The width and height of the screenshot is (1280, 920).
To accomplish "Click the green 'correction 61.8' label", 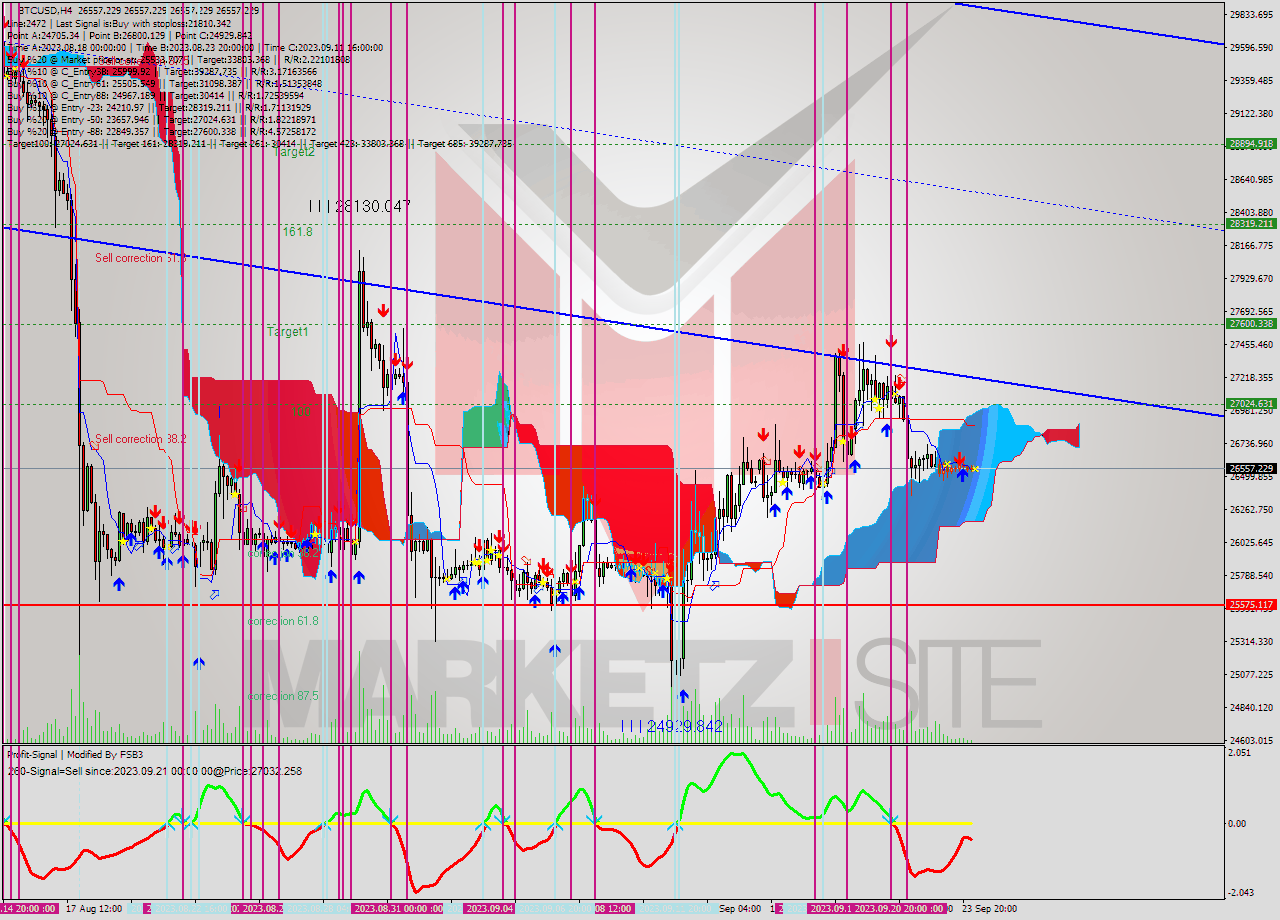I will pyautogui.click(x=283, y=621).
